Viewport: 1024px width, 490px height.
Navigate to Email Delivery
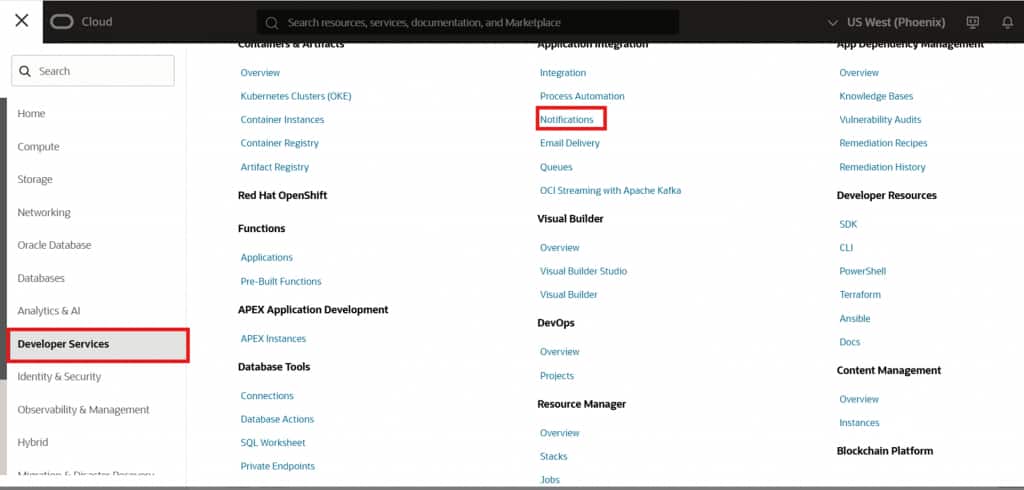(x=570, y=143)
